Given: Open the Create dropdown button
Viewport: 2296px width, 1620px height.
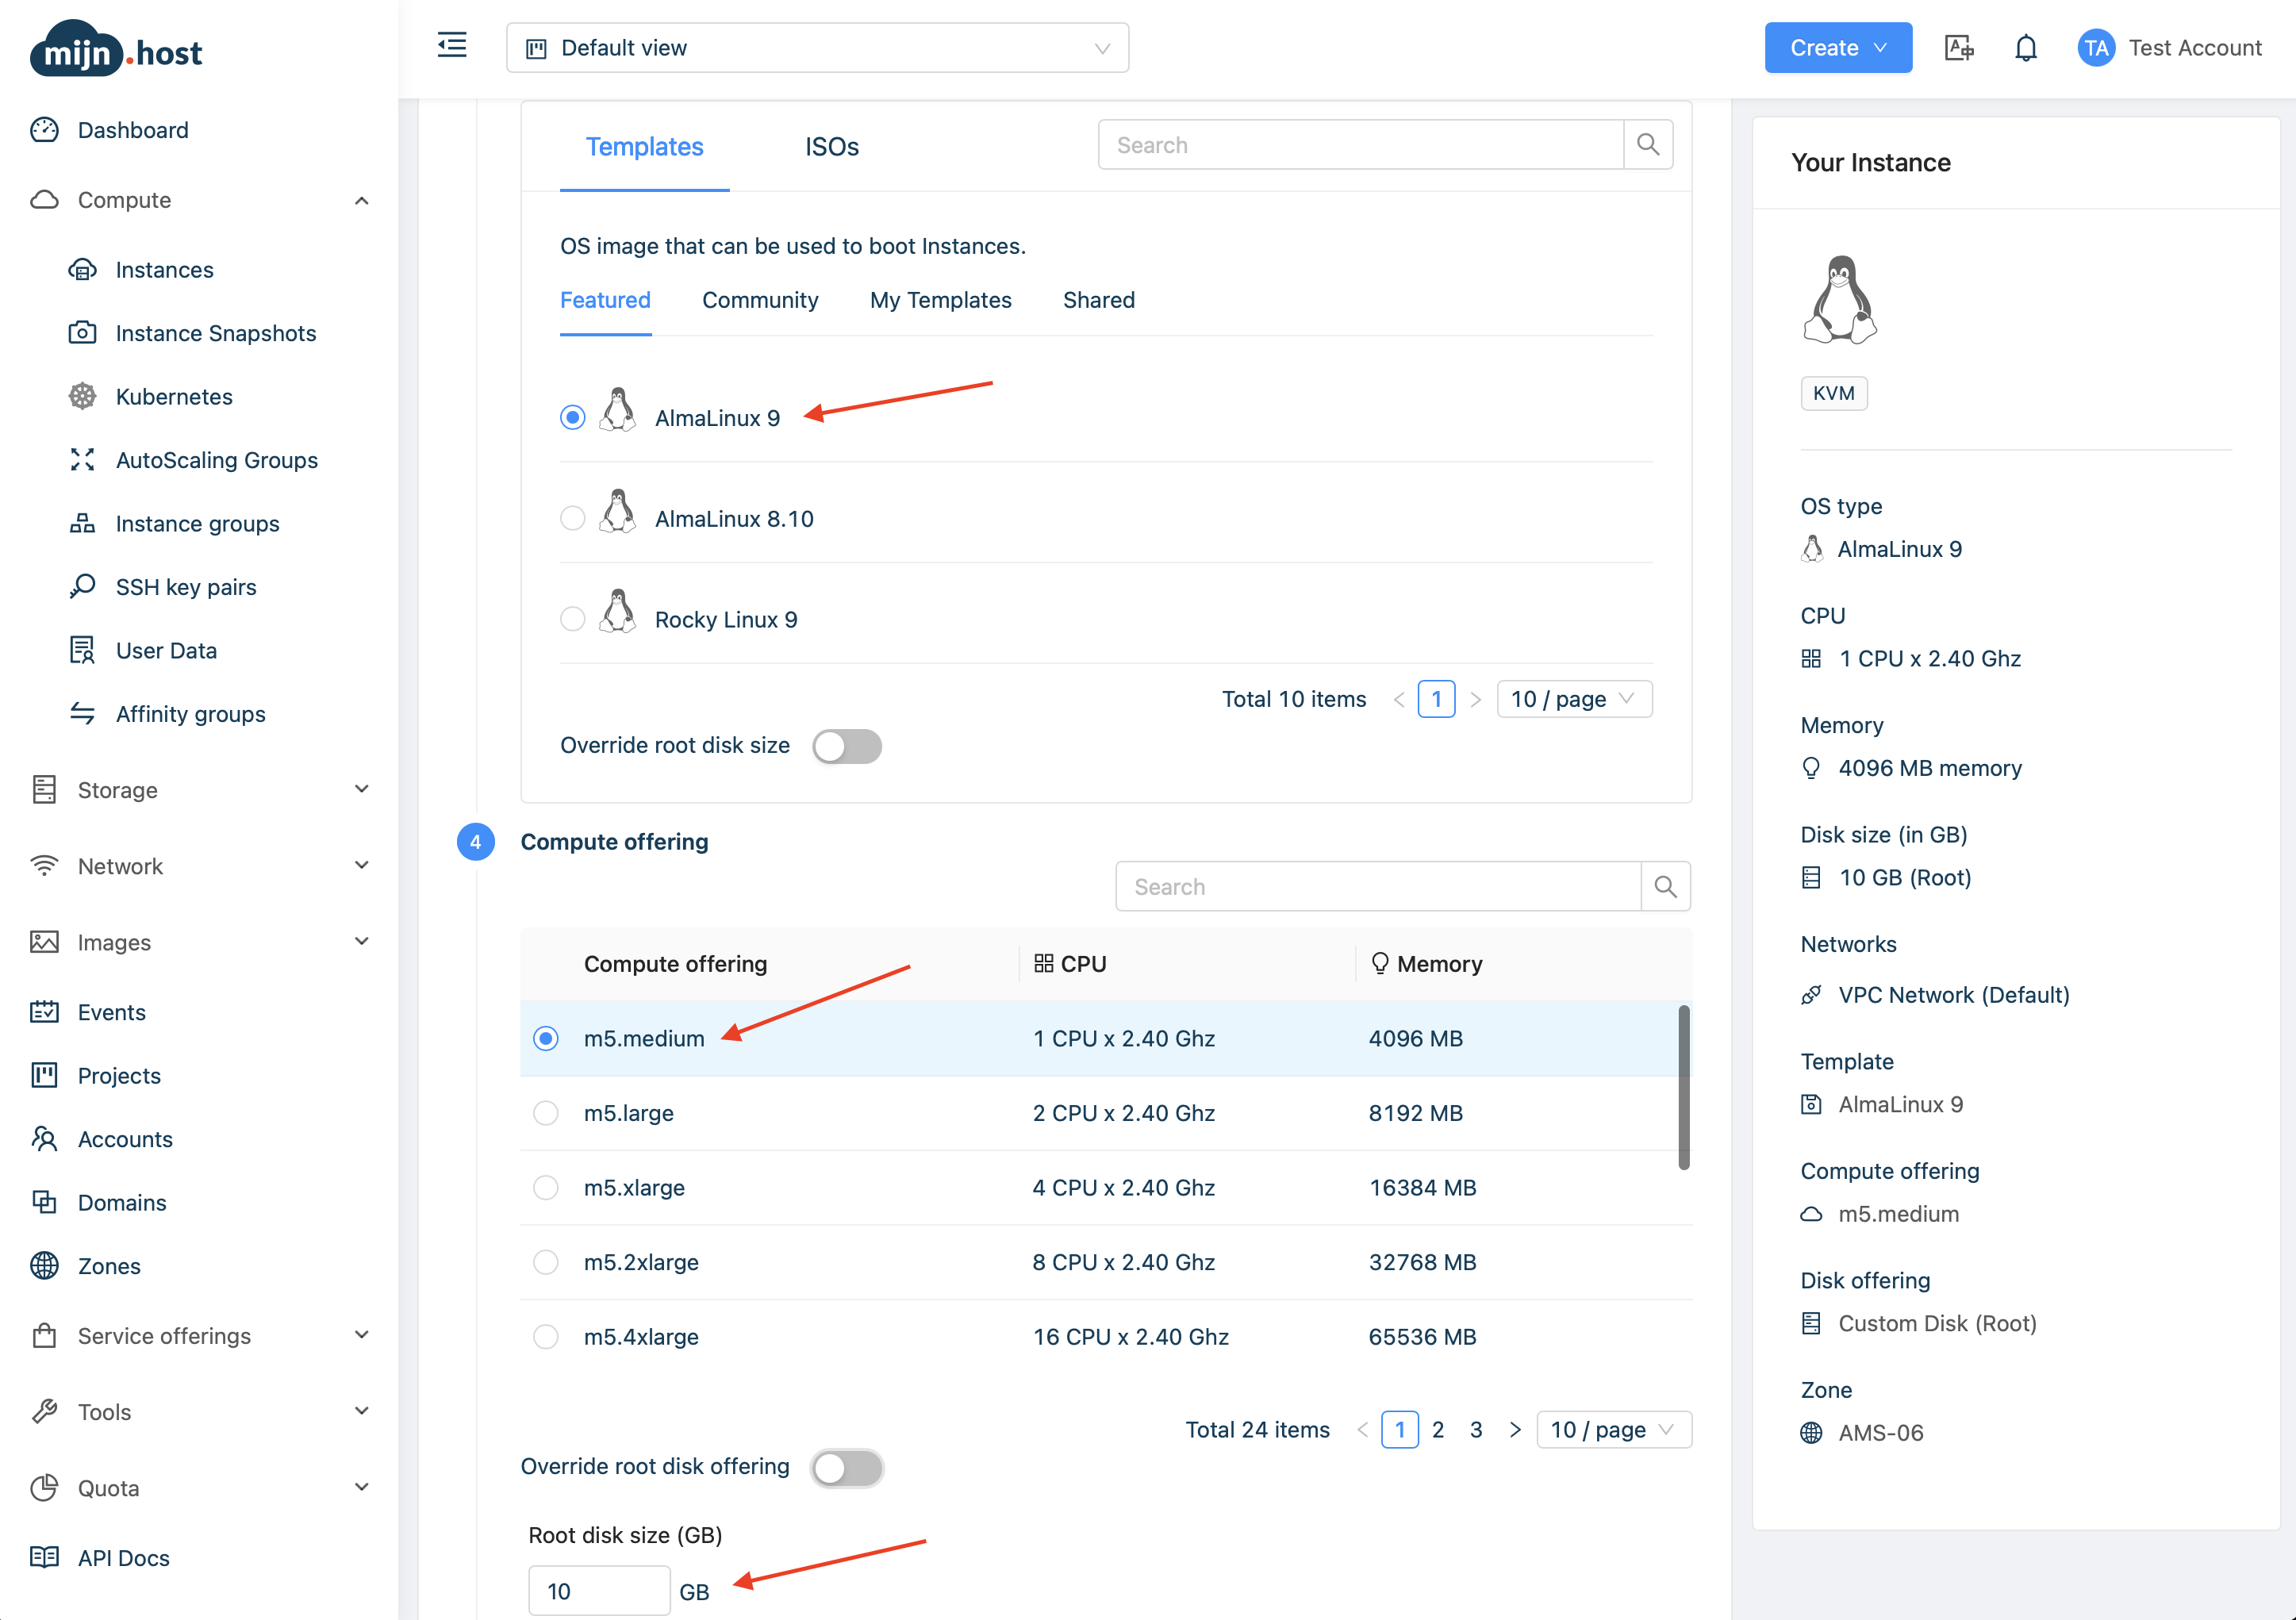Looking at the screenshot, I should tap(1837, 48).
